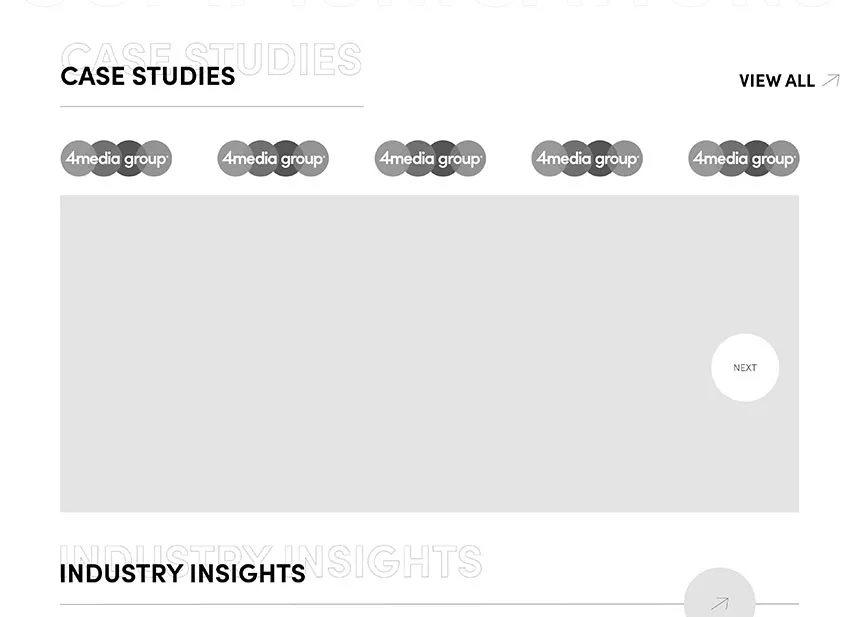Click the bold INDUSTRY INSIGHTS heading
The width and height of the screenshot is (862, 617).
(x=182, y=574)
